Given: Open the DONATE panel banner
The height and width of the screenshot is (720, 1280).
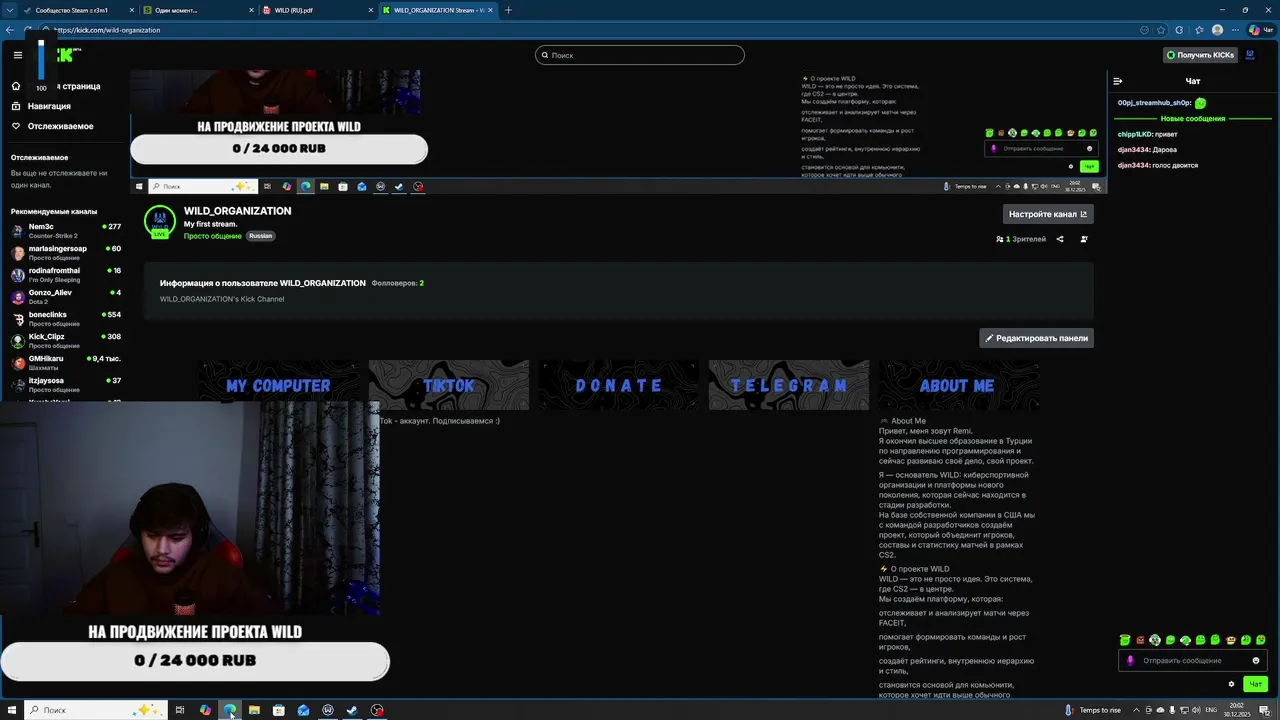Looking at the screenshot, I should pyautogui.click(x=618, y=385).
